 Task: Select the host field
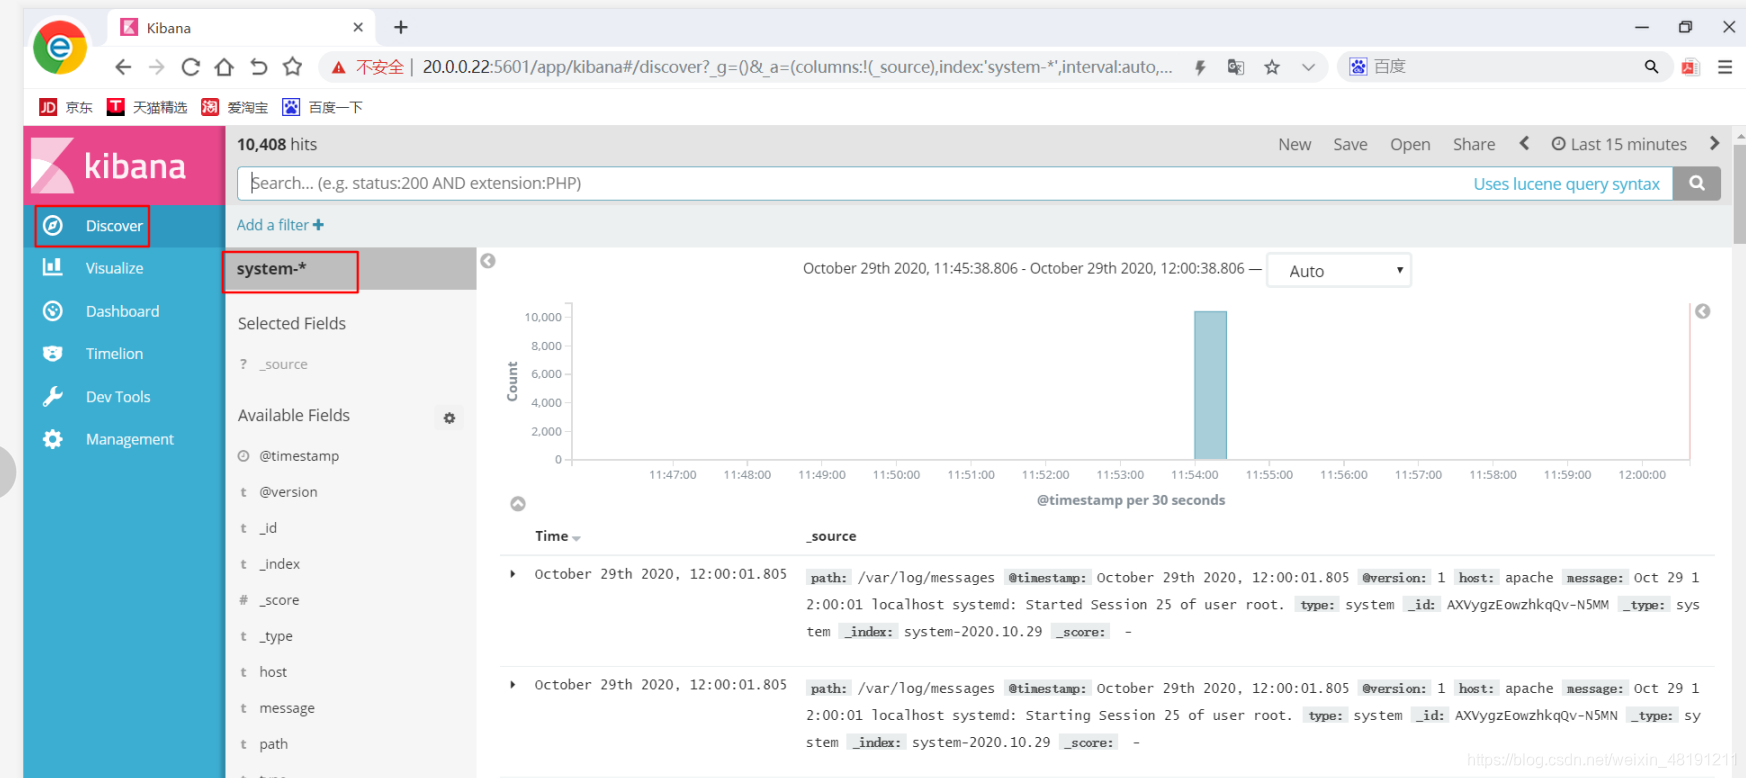pyautogui.click(x=273, y=672)
